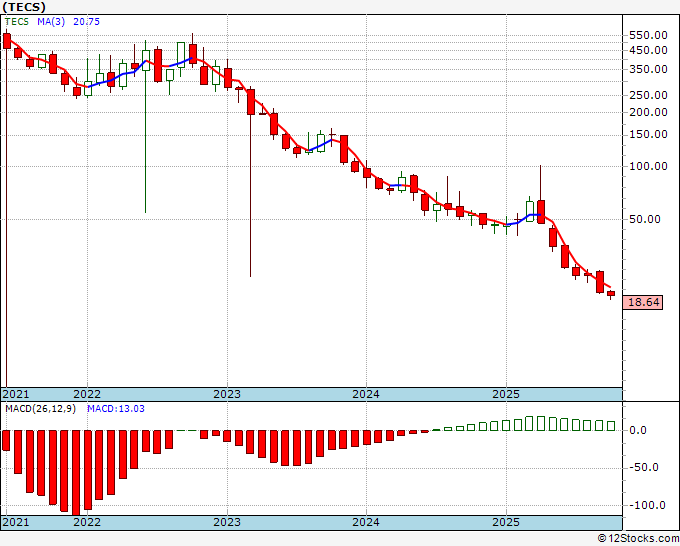Click 2023 on the MACD panel time axis
The image size is (680, 546).
coord(227,522)
